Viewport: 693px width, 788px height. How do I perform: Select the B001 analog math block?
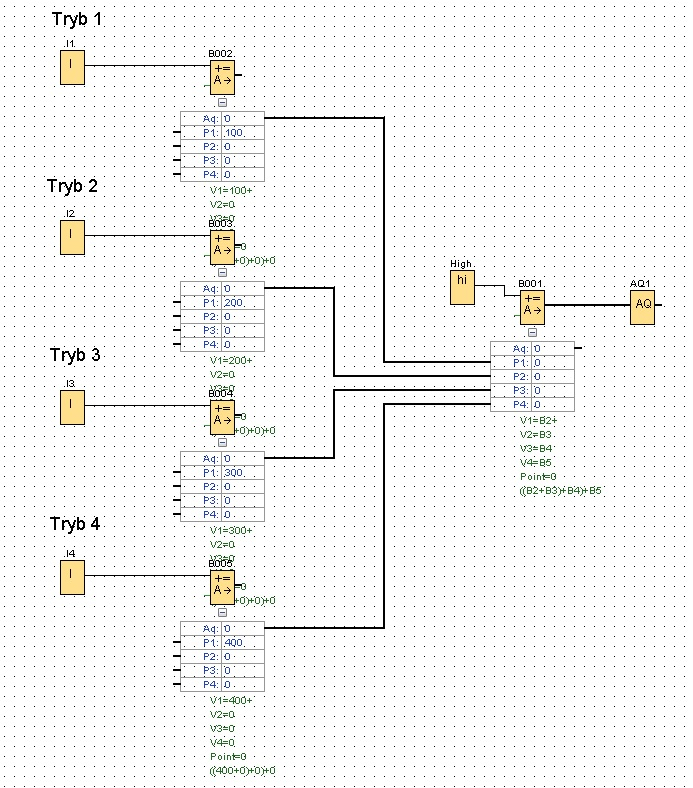pos(532,307)
